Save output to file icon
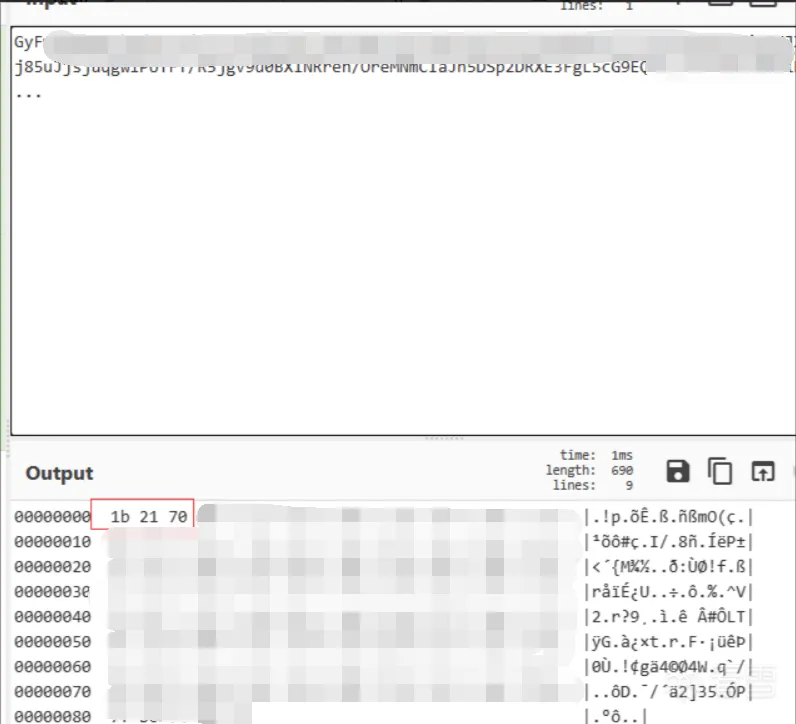This screenshot has width=796, height=724. (678, 471)
